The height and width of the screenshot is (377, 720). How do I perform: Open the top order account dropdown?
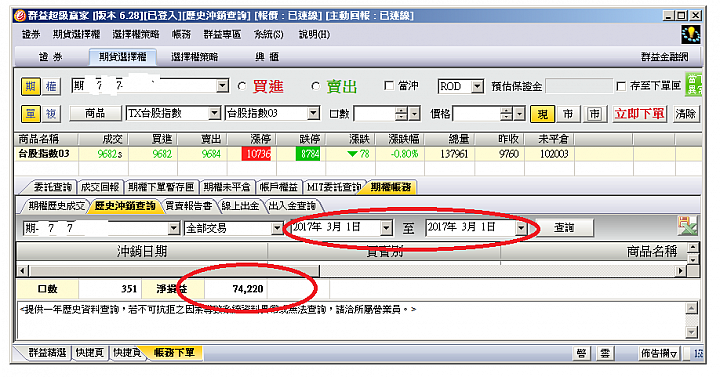[x=222, y=86]
